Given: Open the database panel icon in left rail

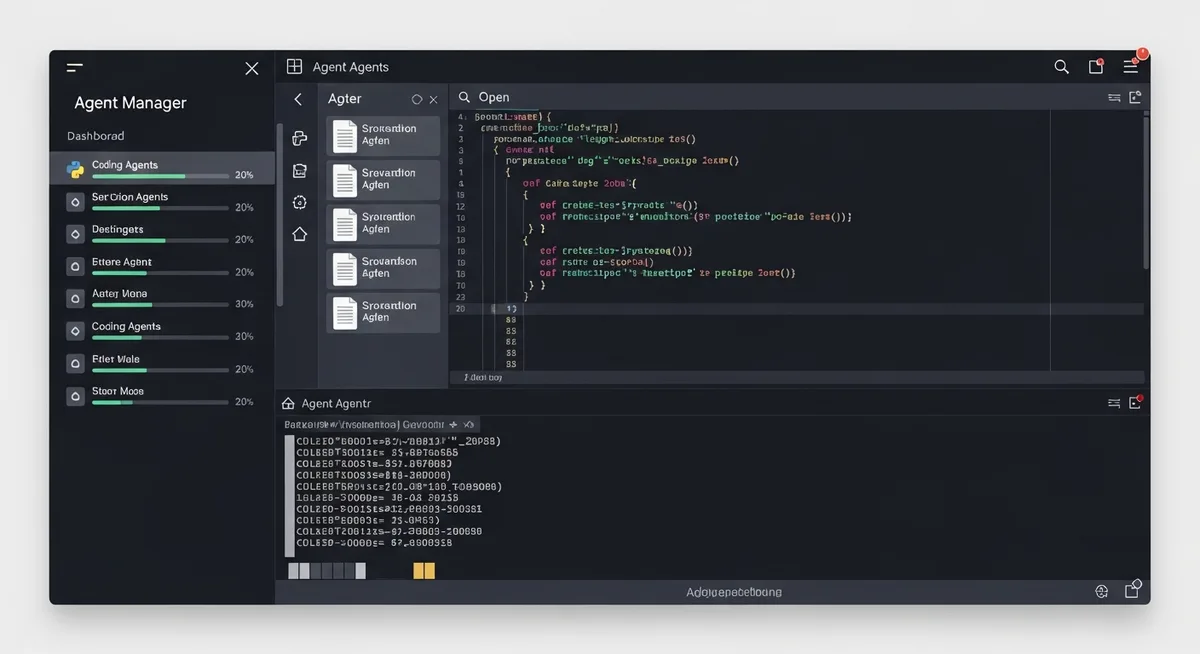Looking at the screenshot, I should (x=298, y=170).
